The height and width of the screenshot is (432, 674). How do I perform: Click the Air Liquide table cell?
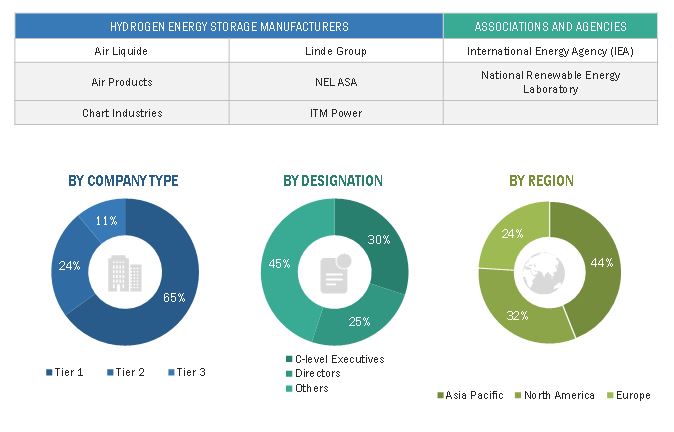tap(122, 50)
